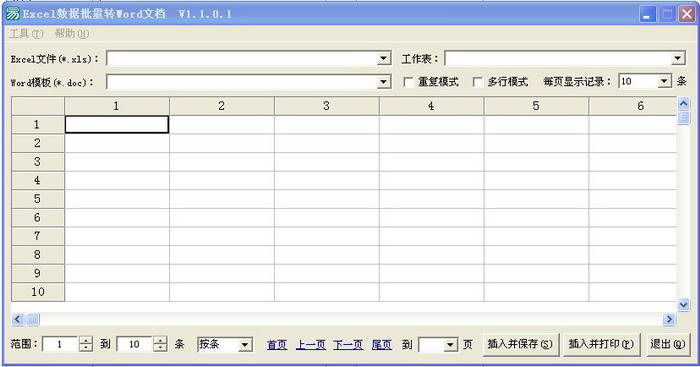Increase the 范围 start value

pyautogui.click(x=86, y=340)
